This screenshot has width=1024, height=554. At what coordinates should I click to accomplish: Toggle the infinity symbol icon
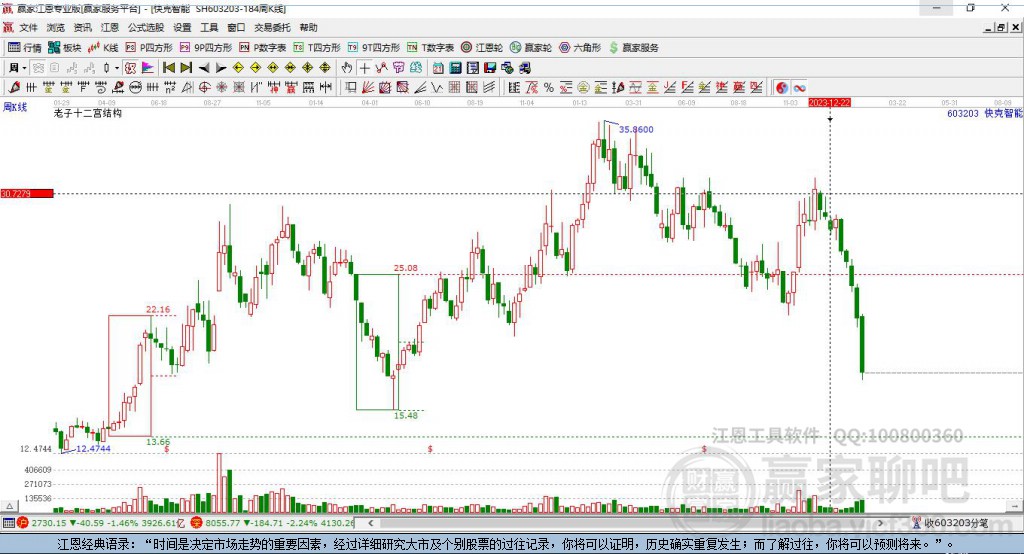coord(799,88)
